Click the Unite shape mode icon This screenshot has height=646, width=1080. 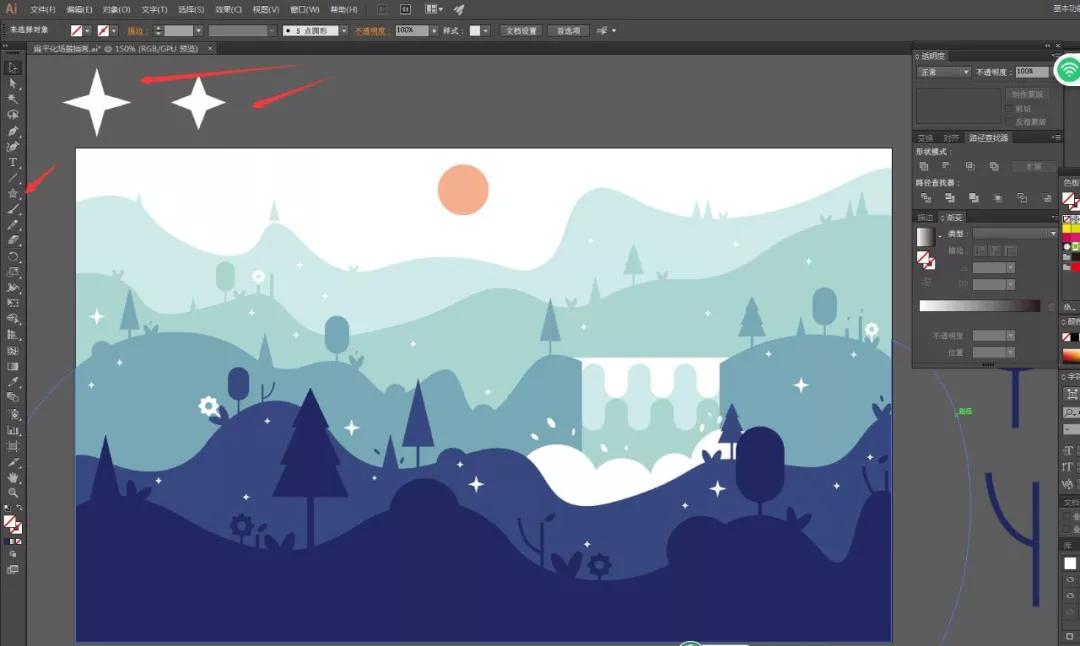click(923, 166)
